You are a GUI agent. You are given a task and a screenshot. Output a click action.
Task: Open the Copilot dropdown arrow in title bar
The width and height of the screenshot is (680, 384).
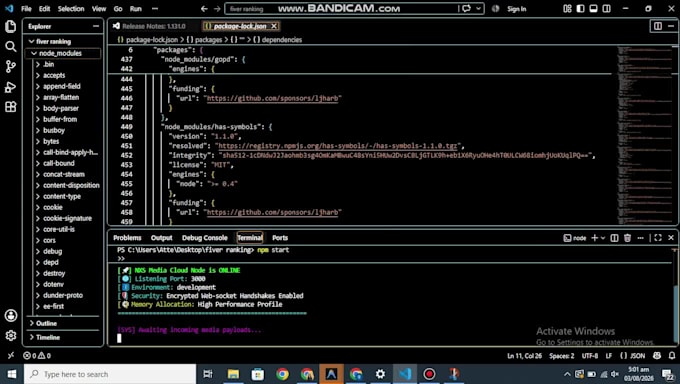click(478, 9)
